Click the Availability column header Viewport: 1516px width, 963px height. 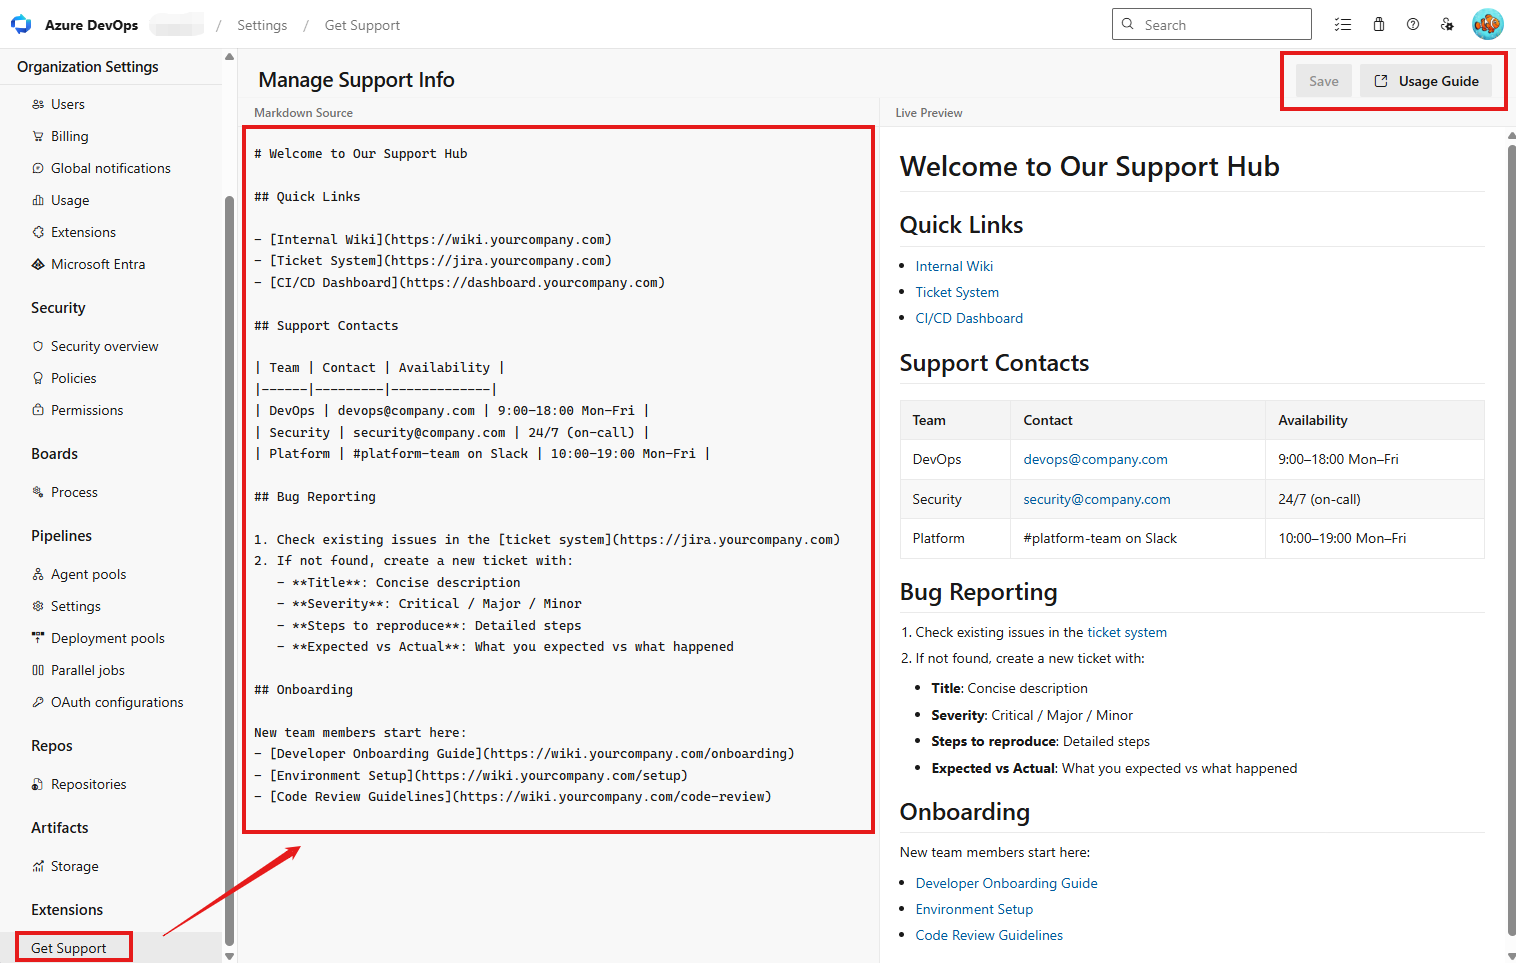1374,420
